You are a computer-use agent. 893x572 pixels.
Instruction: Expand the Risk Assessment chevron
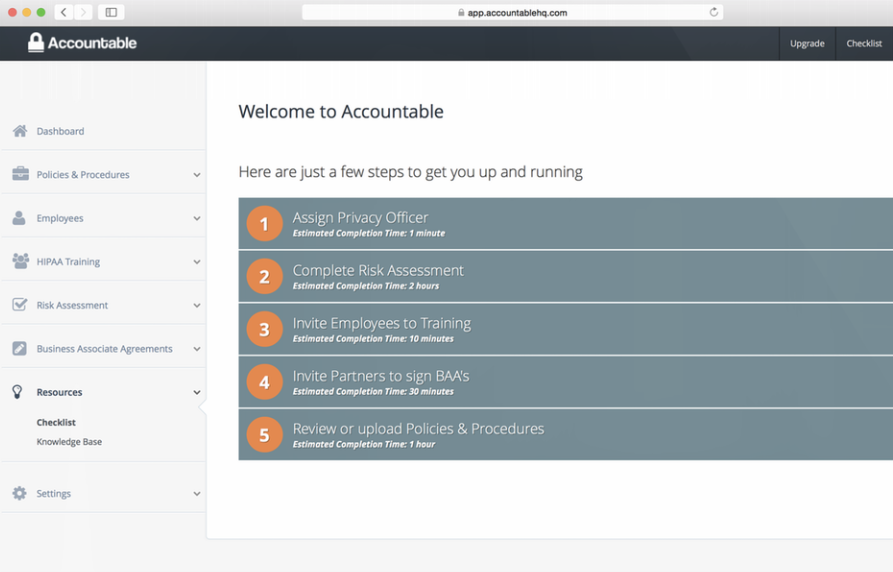tap(196, 305)
